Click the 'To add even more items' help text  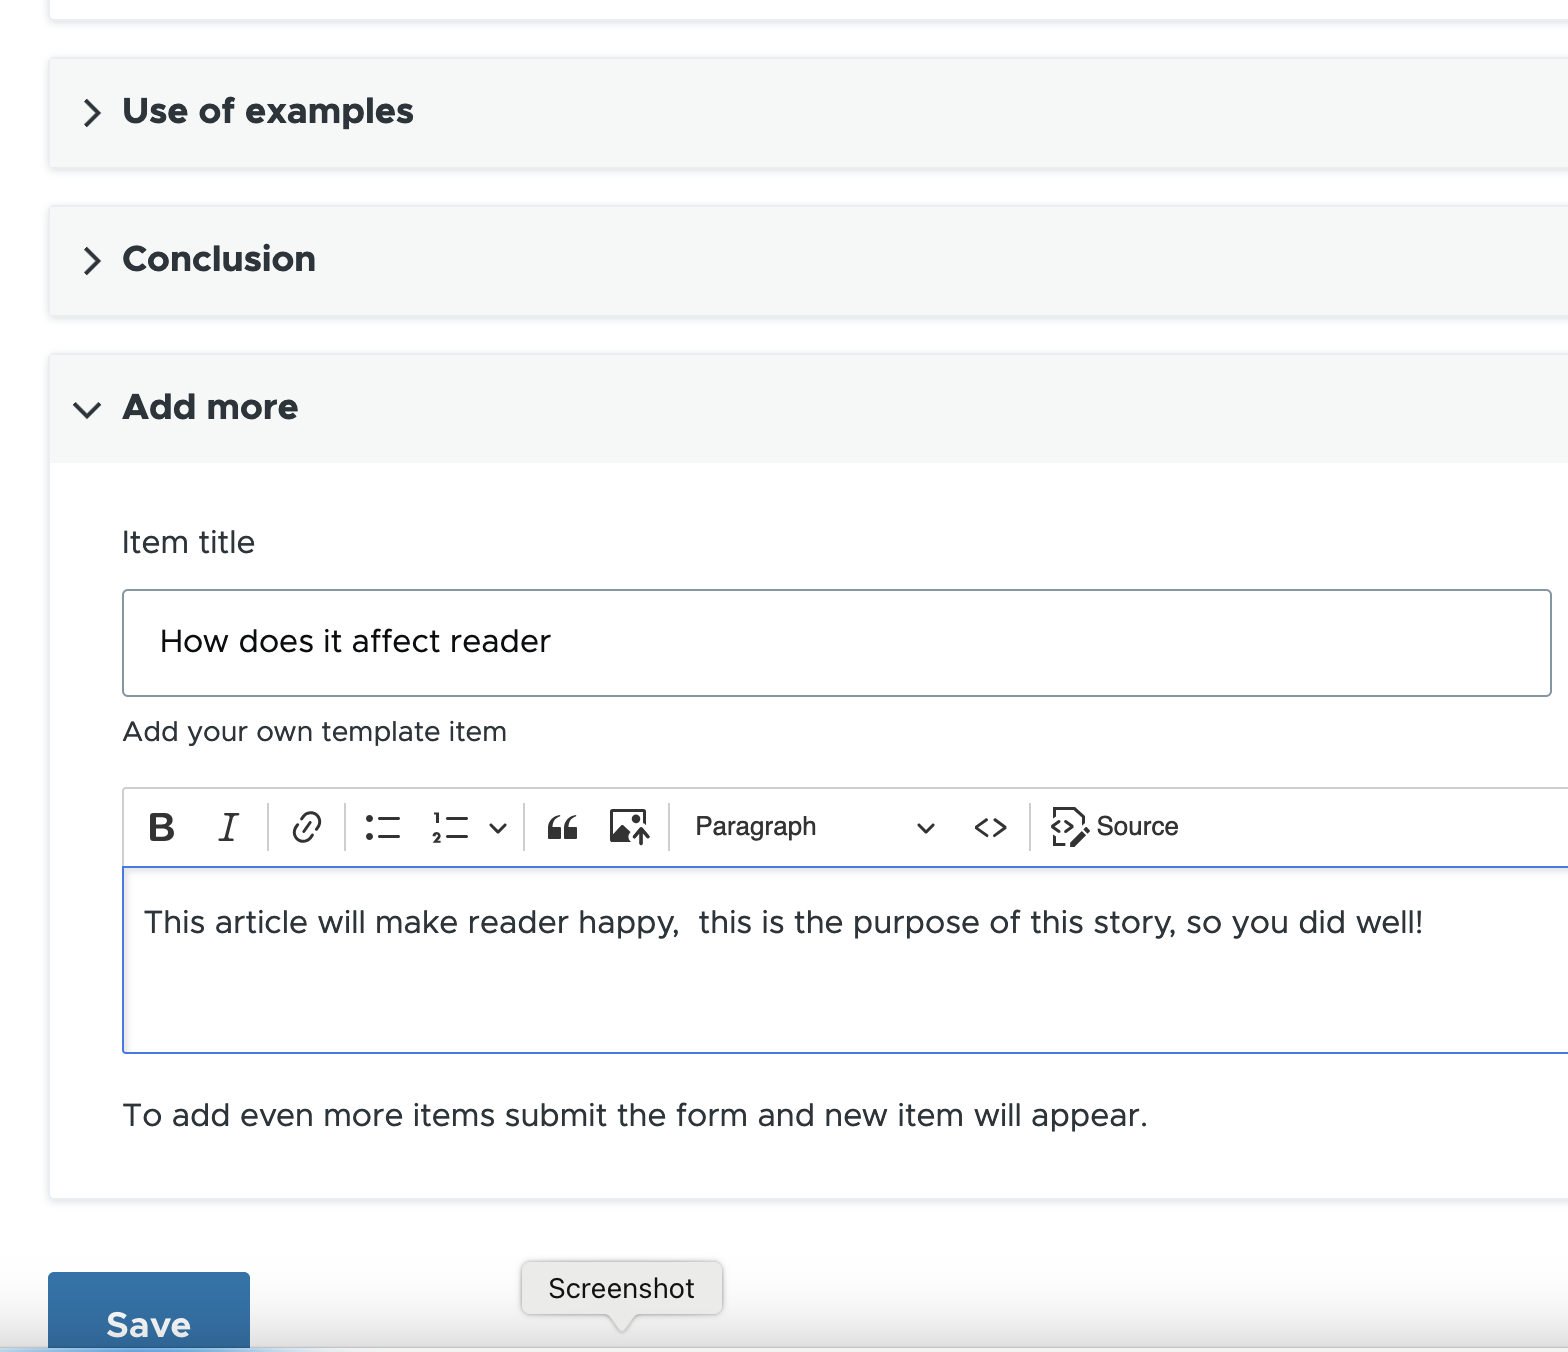click(635, 1115)
